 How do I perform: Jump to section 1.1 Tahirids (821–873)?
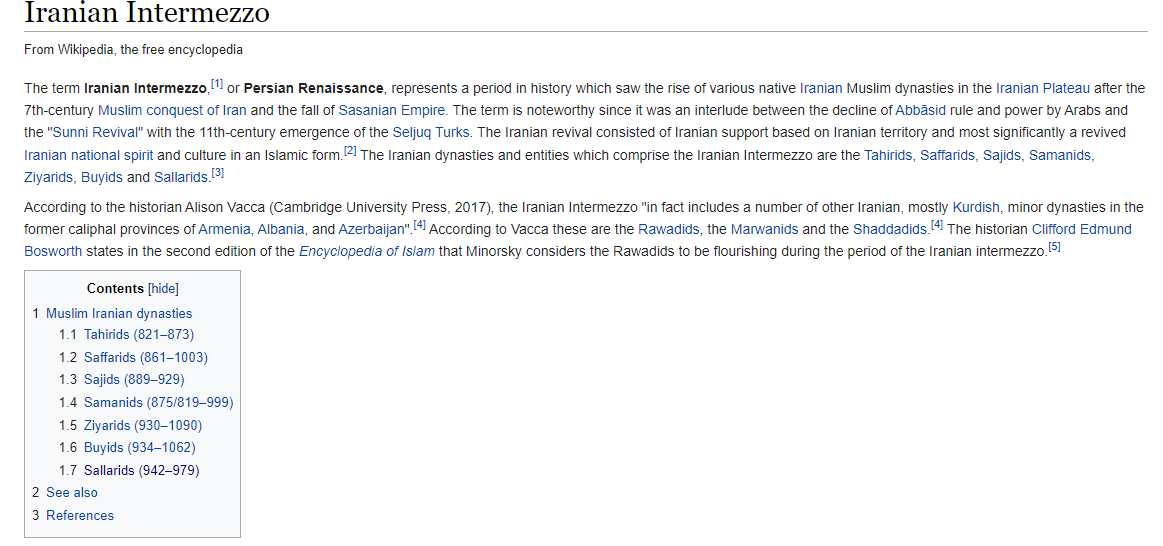tap(139, 334)
